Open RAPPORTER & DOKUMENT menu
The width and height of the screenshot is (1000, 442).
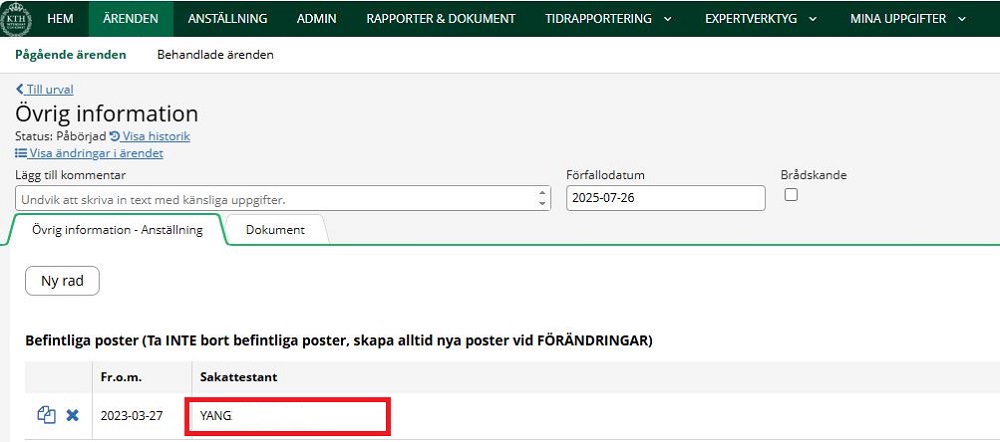pyautogui.click(x=441, y=18)
